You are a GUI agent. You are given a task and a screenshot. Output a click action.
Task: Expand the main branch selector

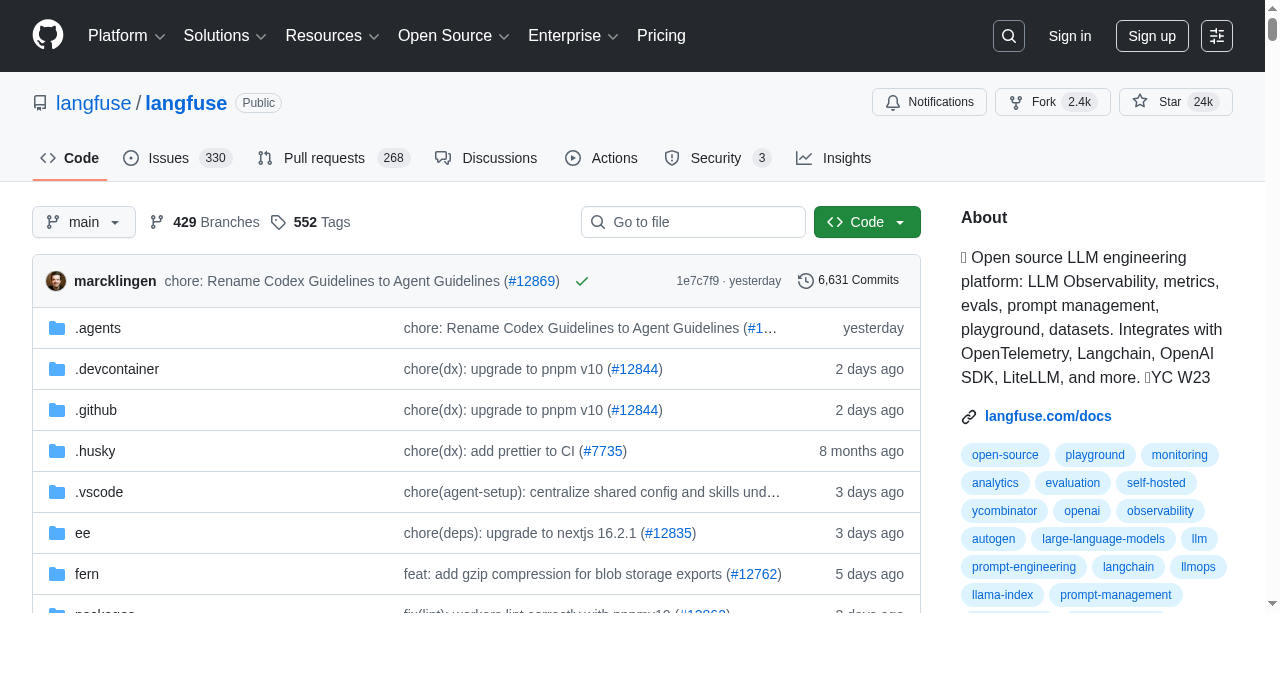(84, 222)
